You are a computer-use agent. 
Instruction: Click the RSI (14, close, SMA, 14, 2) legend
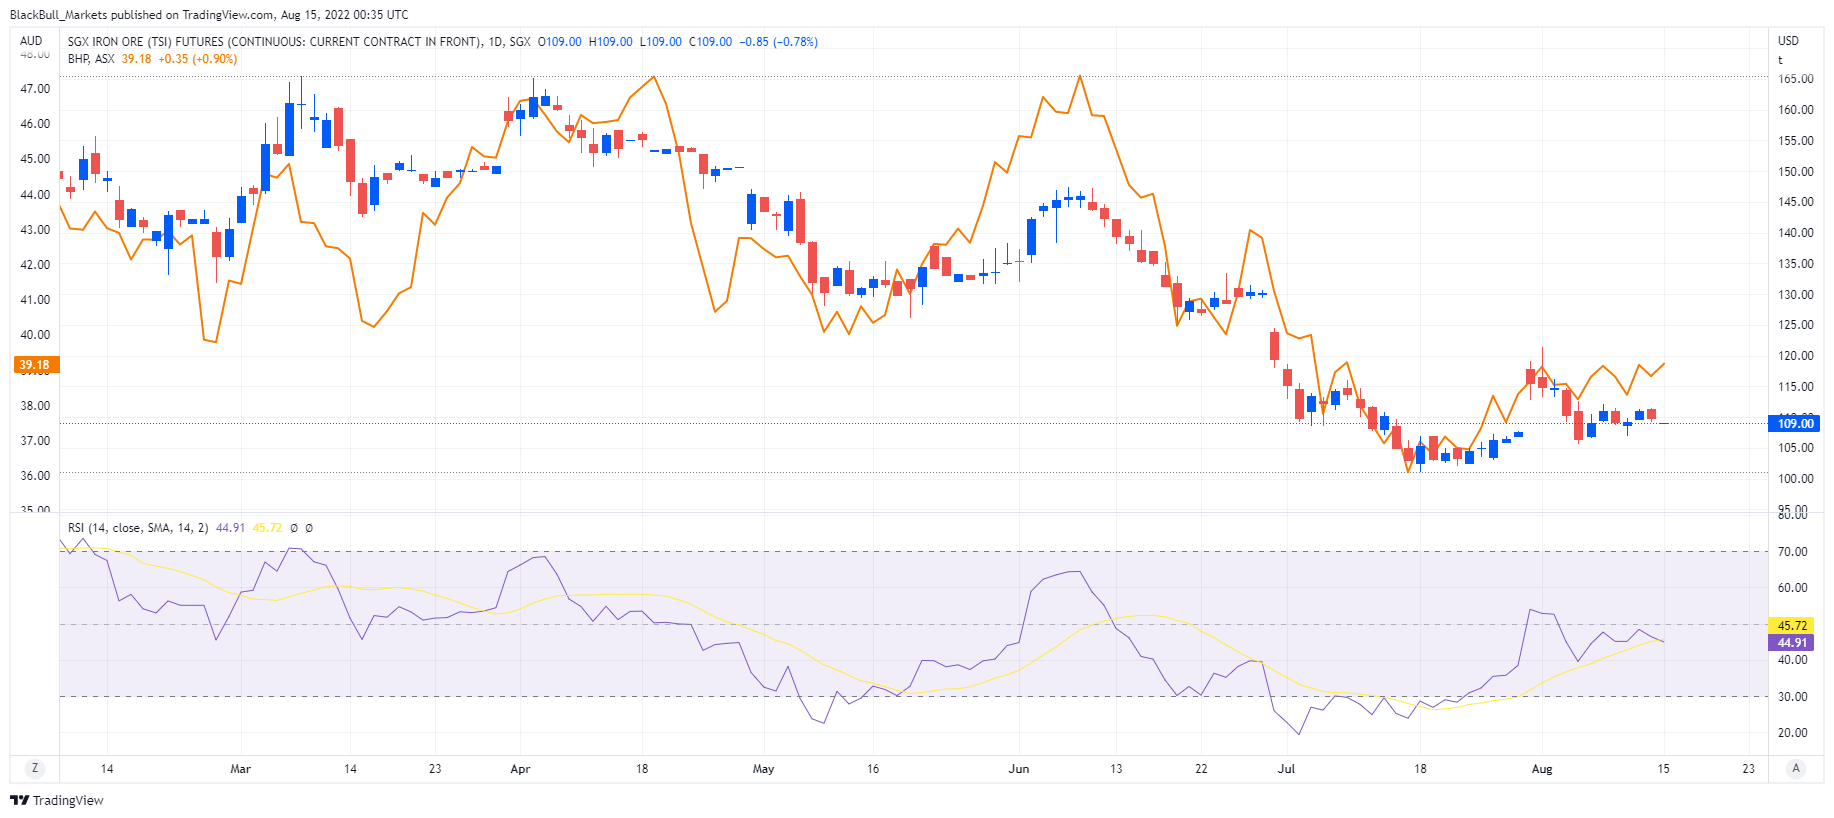click(x=138, y=528)
